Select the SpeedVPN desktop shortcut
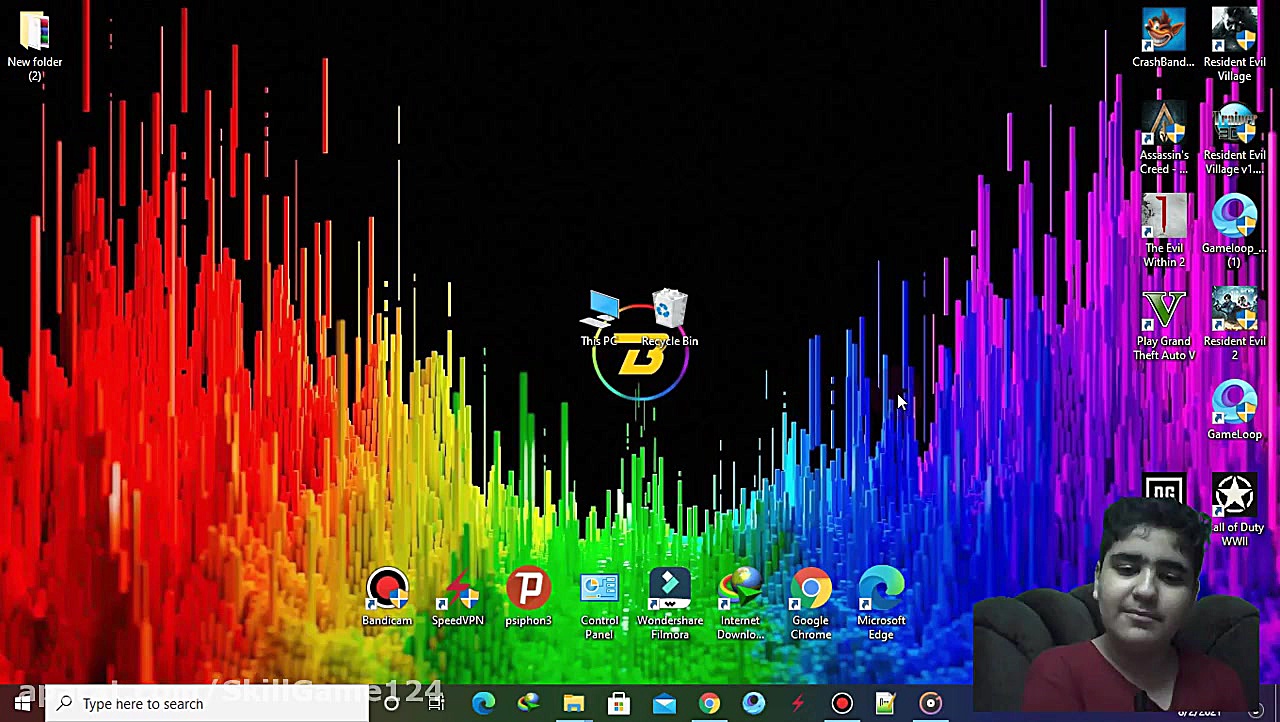This screenshot has height=722, width=1280. (457, 598)
